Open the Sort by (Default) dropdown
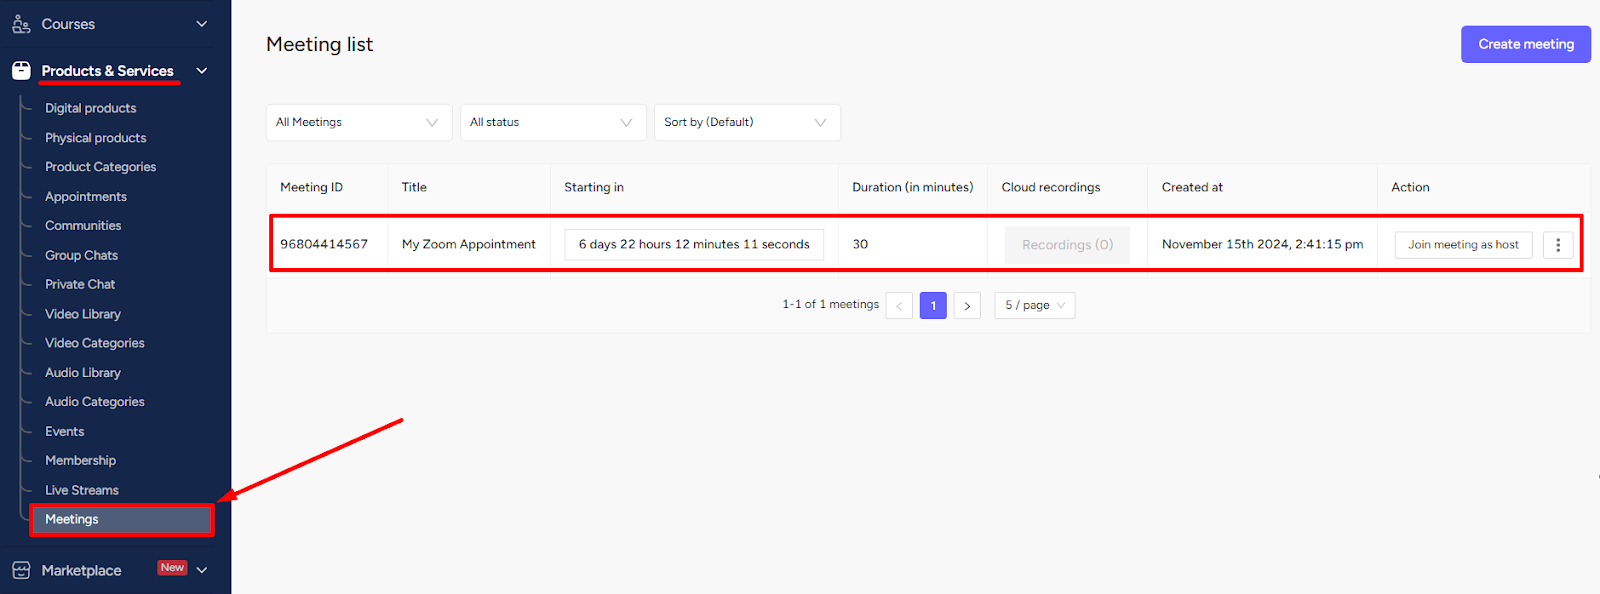The image size is (1600, 594). [x=747, y=122]
